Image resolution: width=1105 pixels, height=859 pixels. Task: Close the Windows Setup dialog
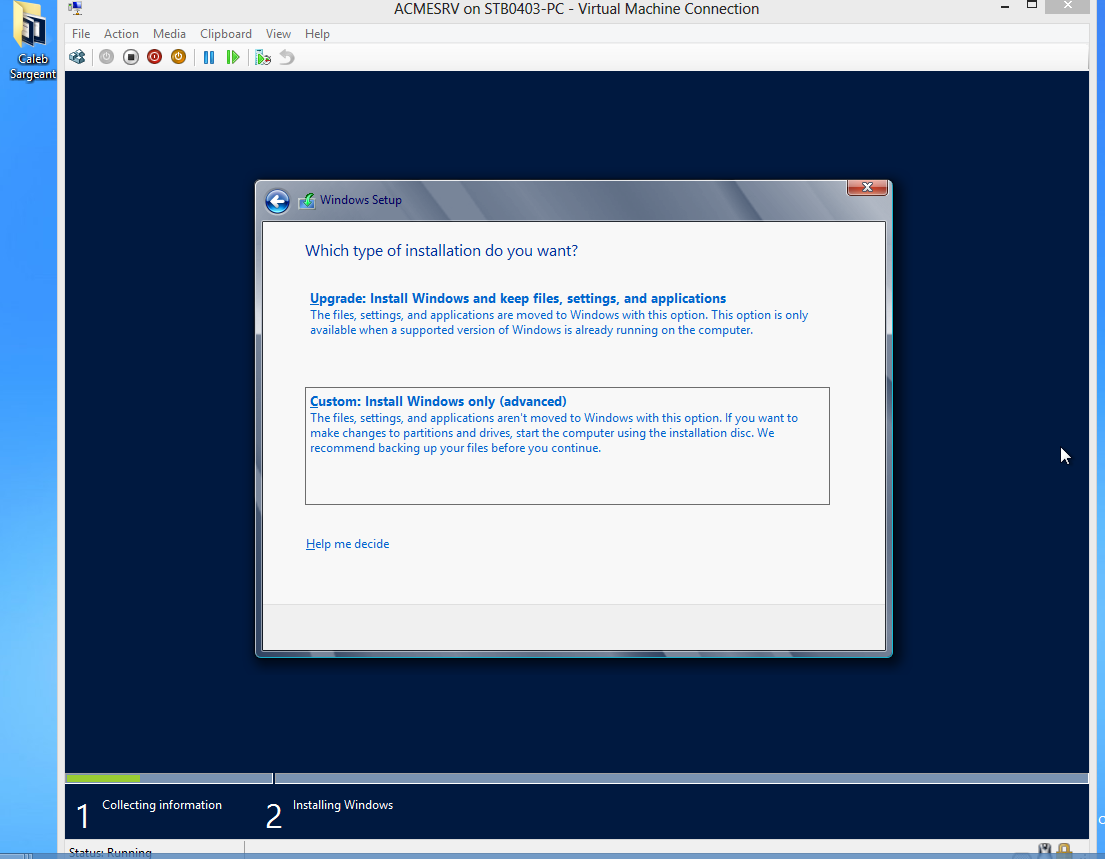867,187
